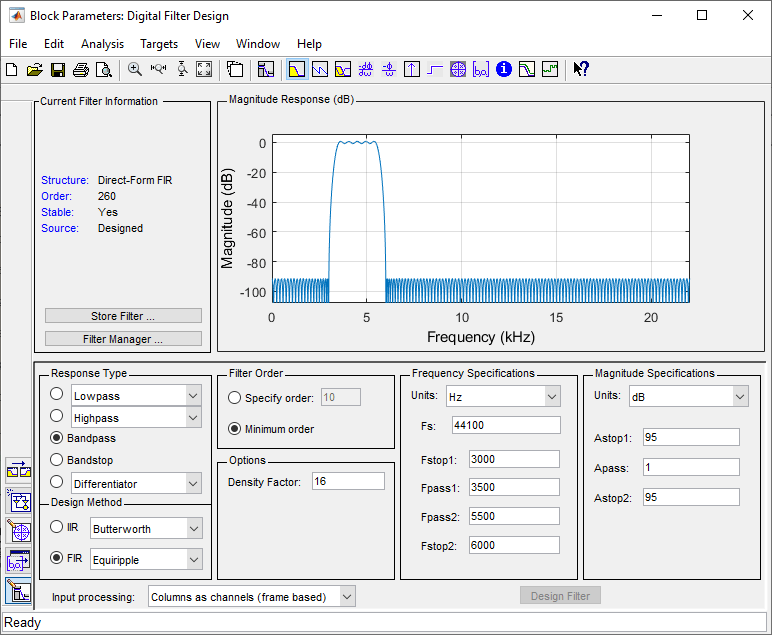Viewport: 772px width, 635px height.
Task: Open the Pole/Zero Editor sidebar panel
Action: [x=19, y=530]
